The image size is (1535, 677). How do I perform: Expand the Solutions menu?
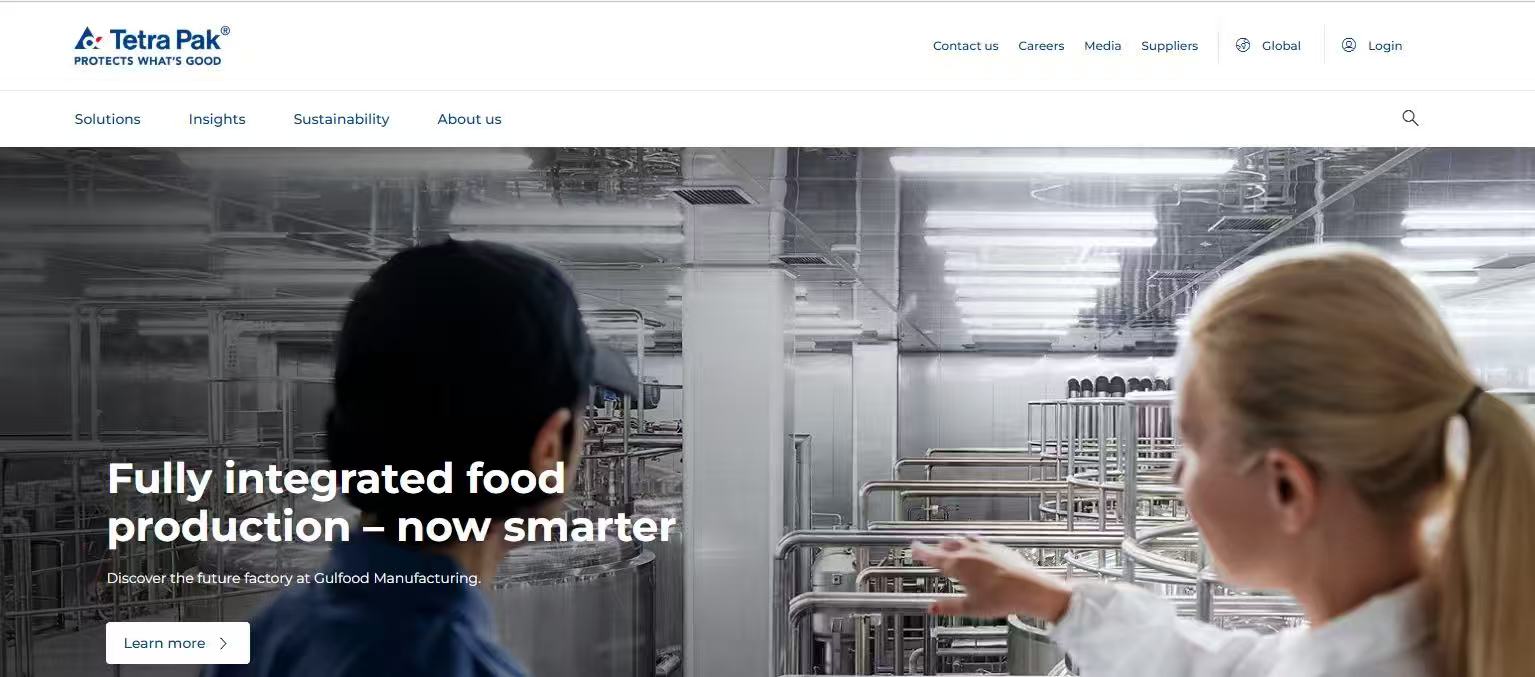click(107, 119)
